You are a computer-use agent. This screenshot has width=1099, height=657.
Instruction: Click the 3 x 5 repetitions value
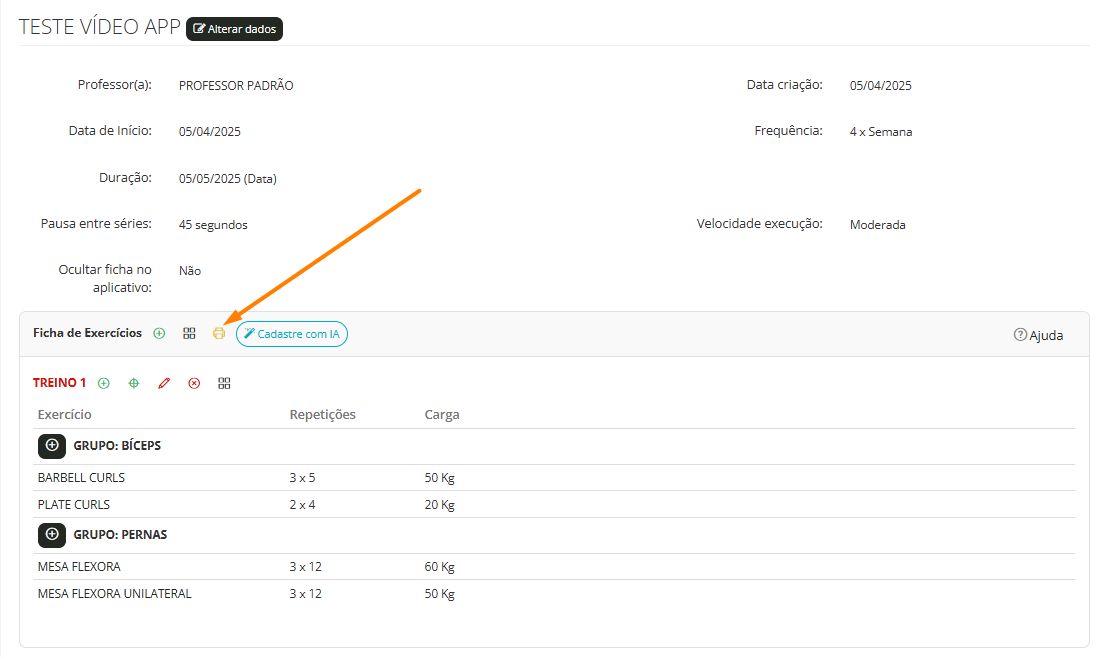302,477
